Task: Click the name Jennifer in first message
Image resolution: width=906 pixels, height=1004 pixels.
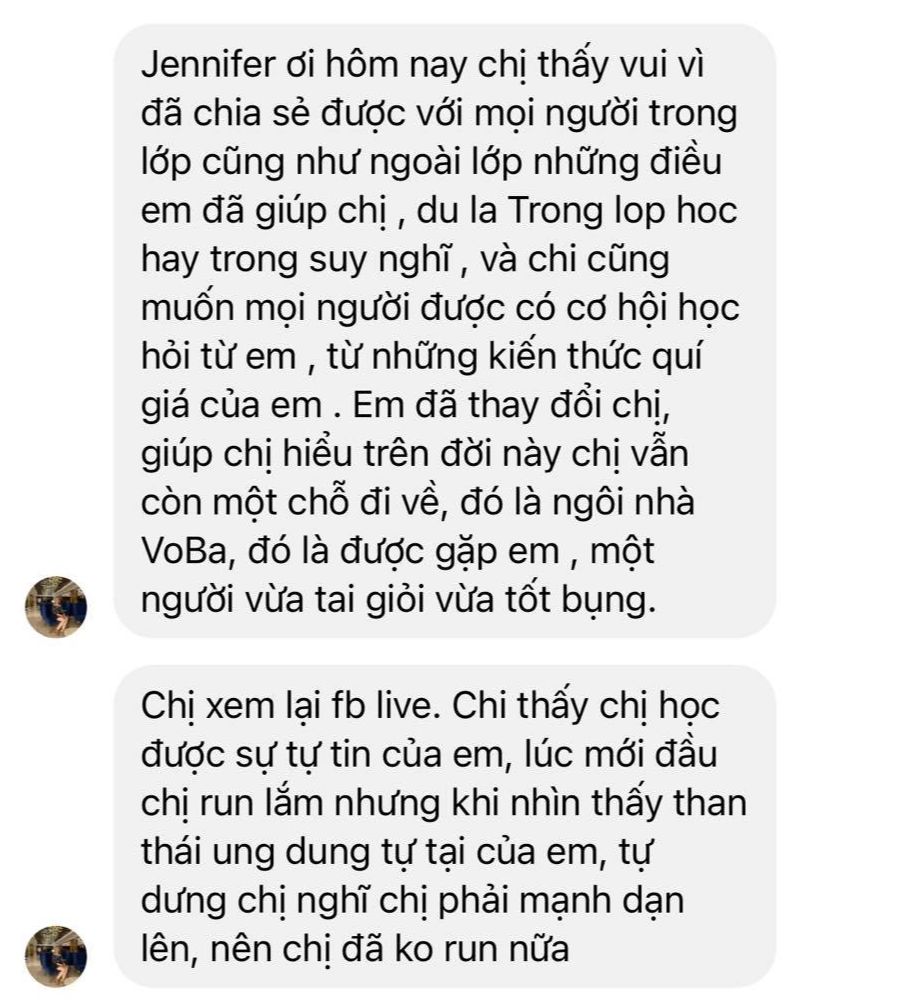Action: click(x=208, y=64)
